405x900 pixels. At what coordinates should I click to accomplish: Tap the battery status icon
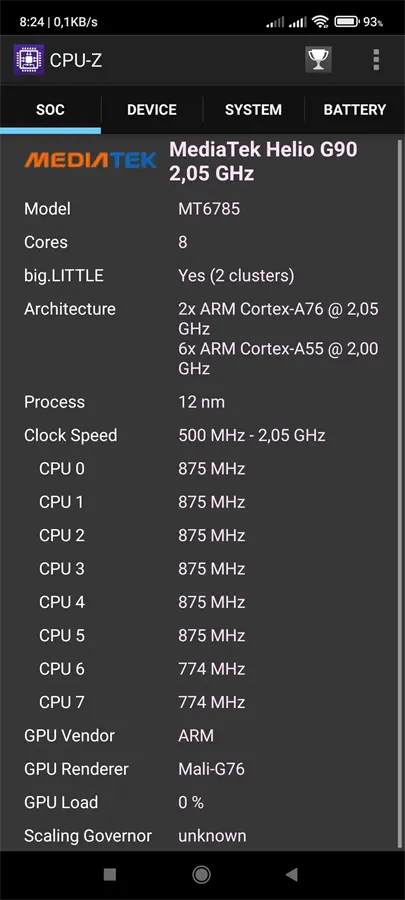347,22
